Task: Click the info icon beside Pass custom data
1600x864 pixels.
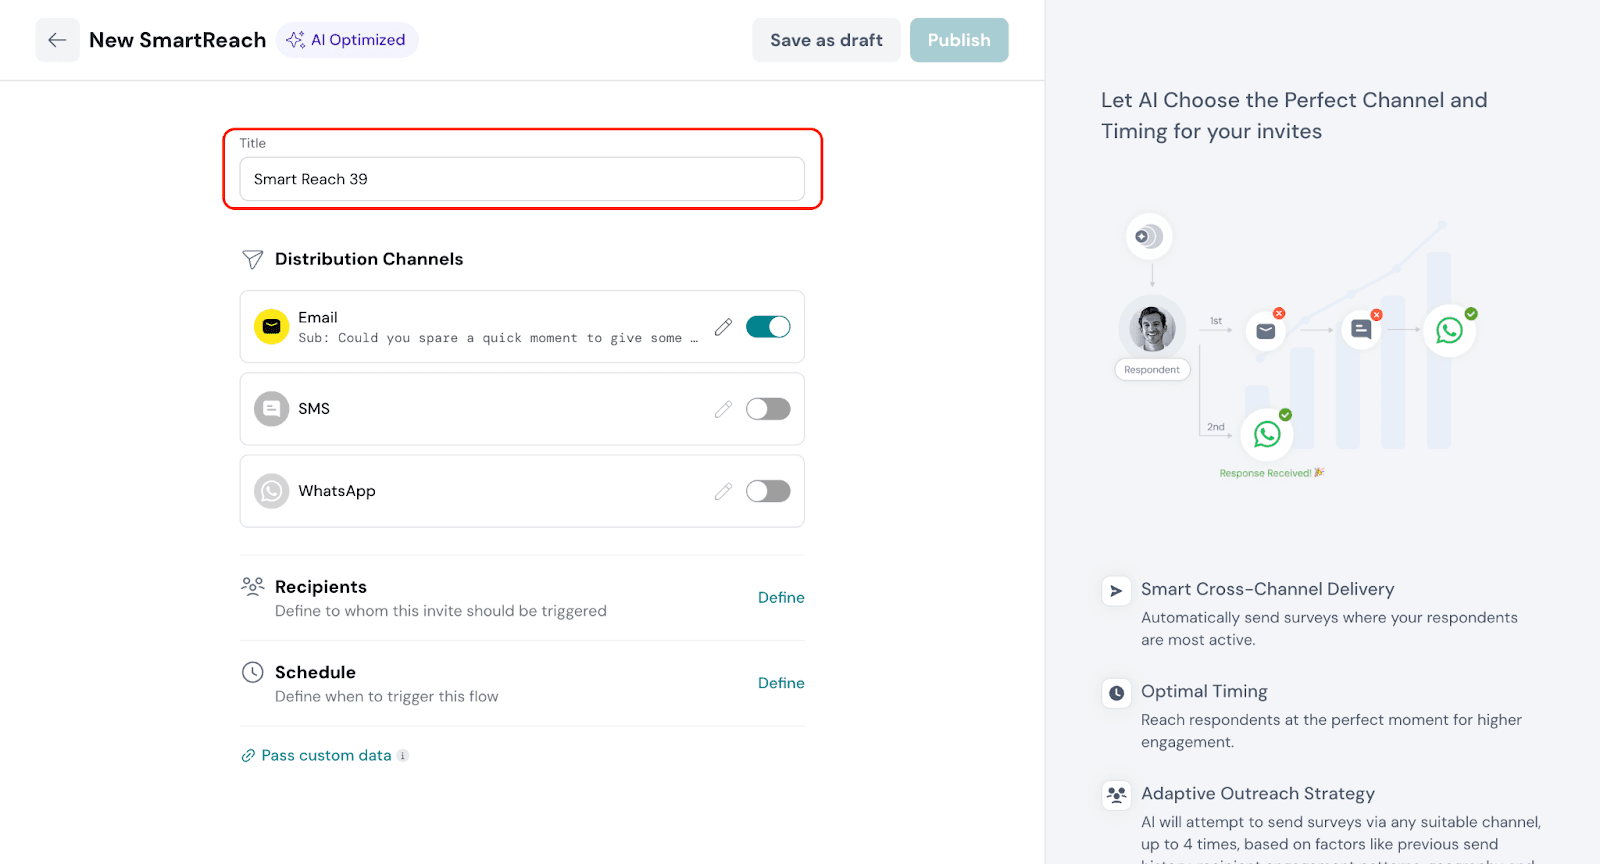Action: tap(403, 756)
